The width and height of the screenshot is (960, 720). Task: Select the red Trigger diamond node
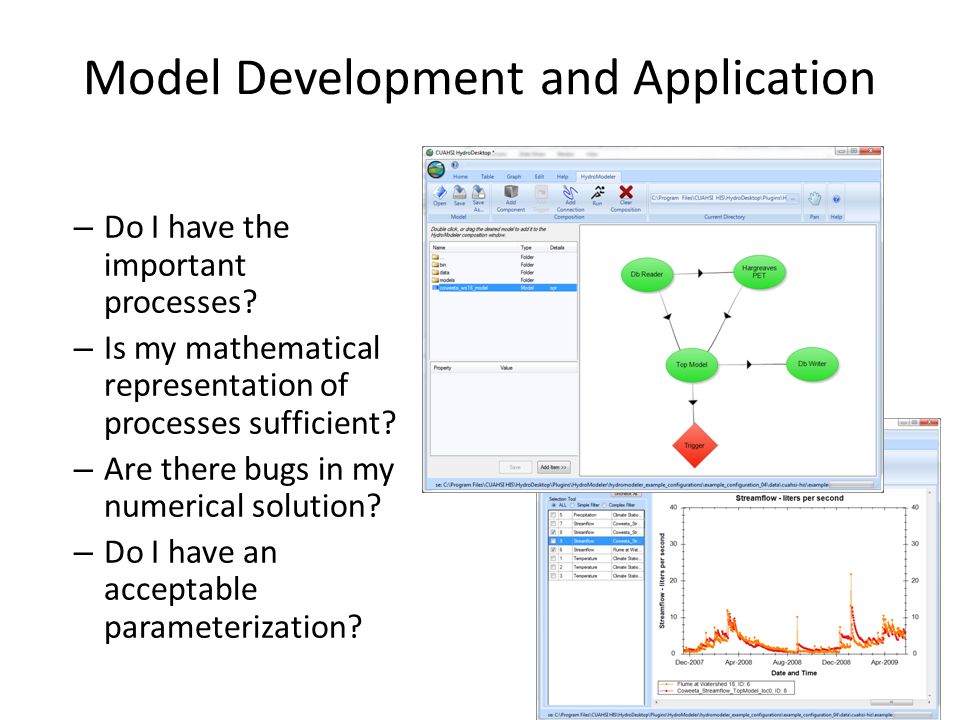(x=694, y=446)
